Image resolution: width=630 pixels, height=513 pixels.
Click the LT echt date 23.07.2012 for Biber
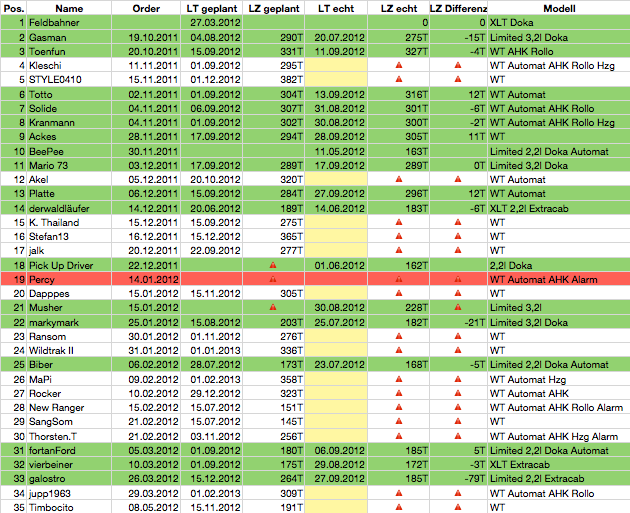pyautogui.click(x=336, y=364)
